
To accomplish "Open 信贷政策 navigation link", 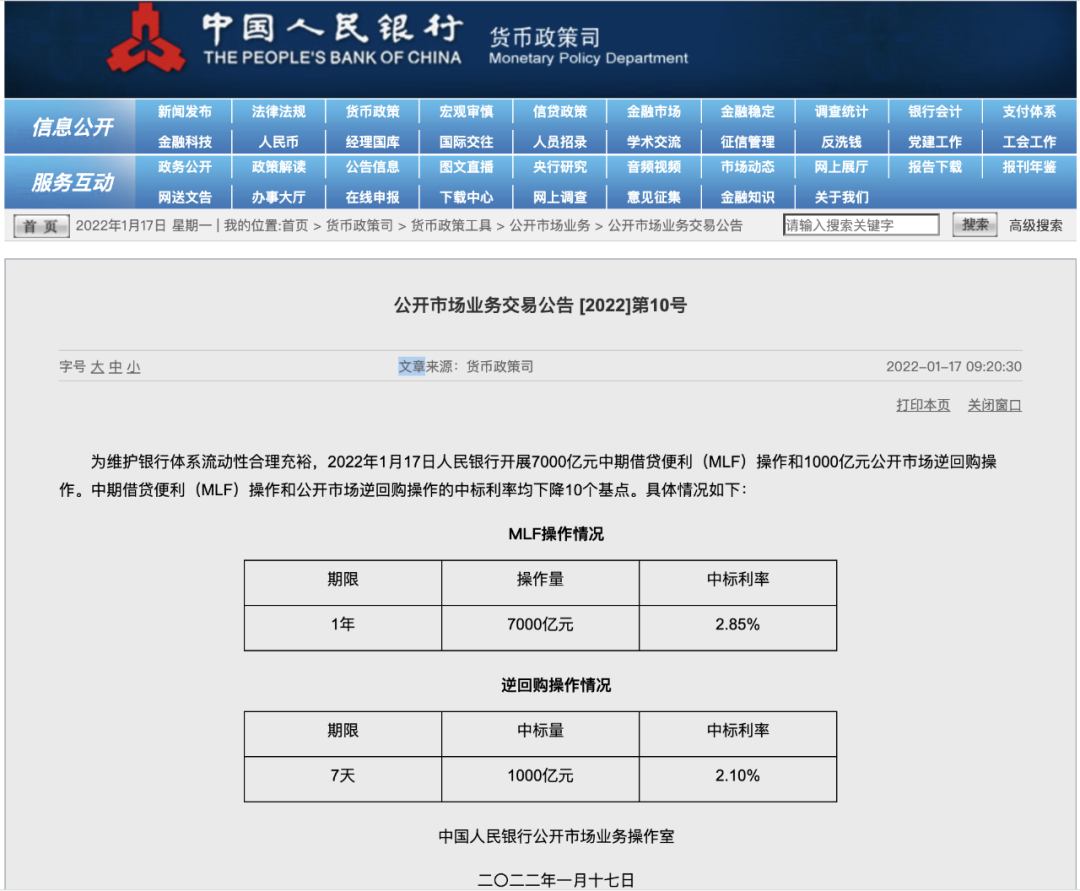I will 560,112.
